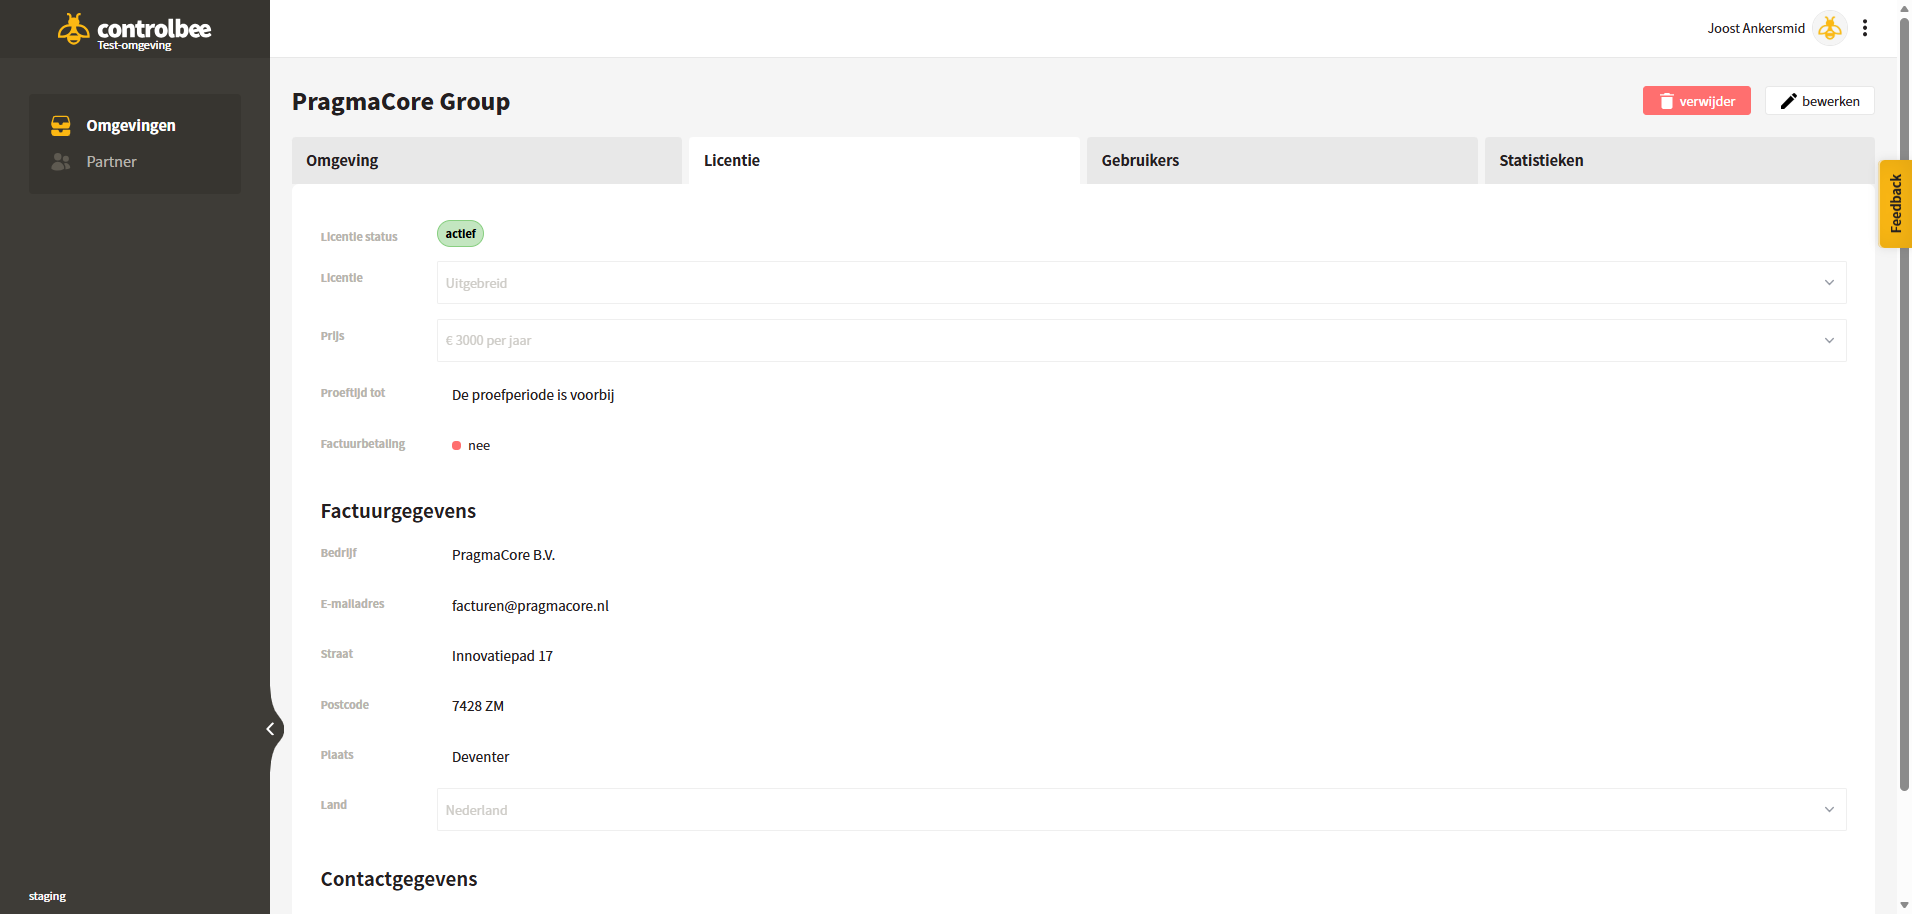The height and width of the screenshot is (914, 1912).
Task: Click the trash icon on verwijder
Action: 1667,101
